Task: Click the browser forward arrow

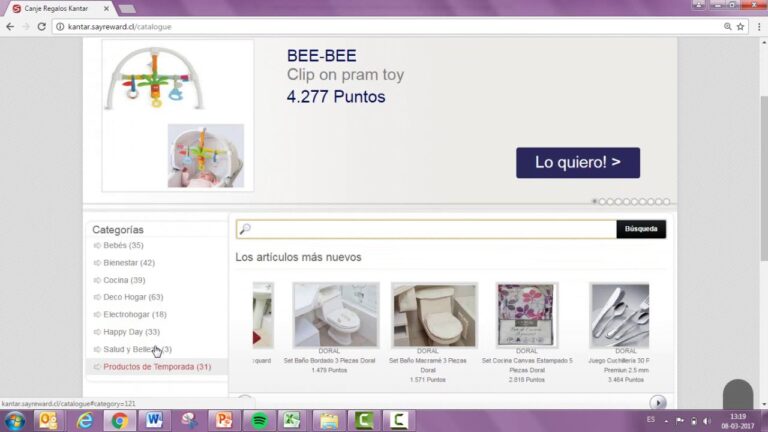Action: 26,26
